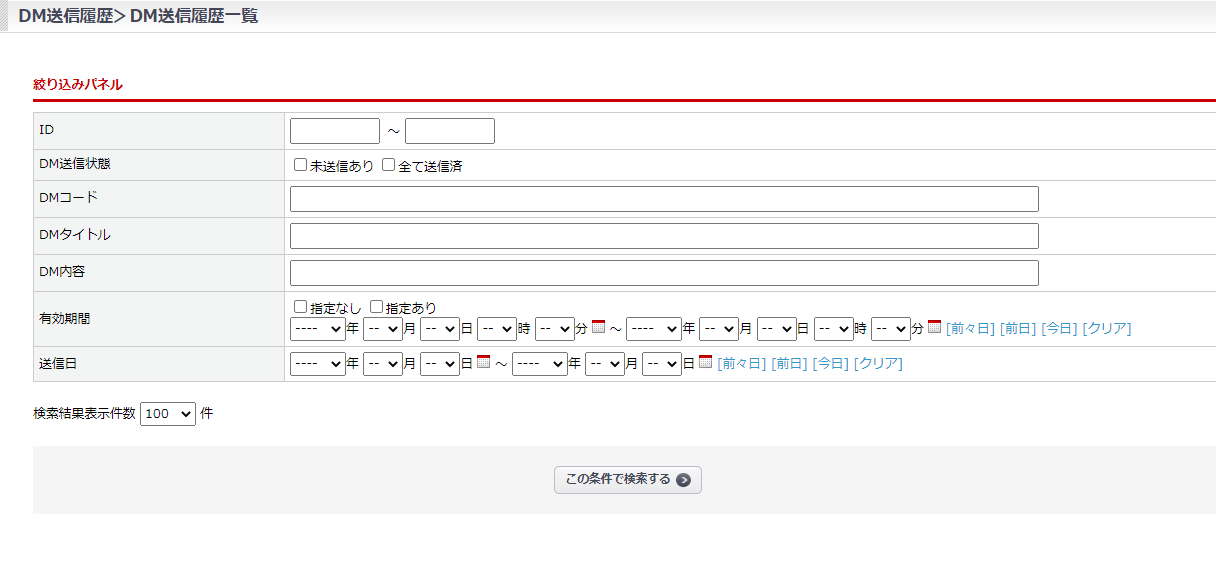Open calendar for 有効期間 end date

[935, 327]
